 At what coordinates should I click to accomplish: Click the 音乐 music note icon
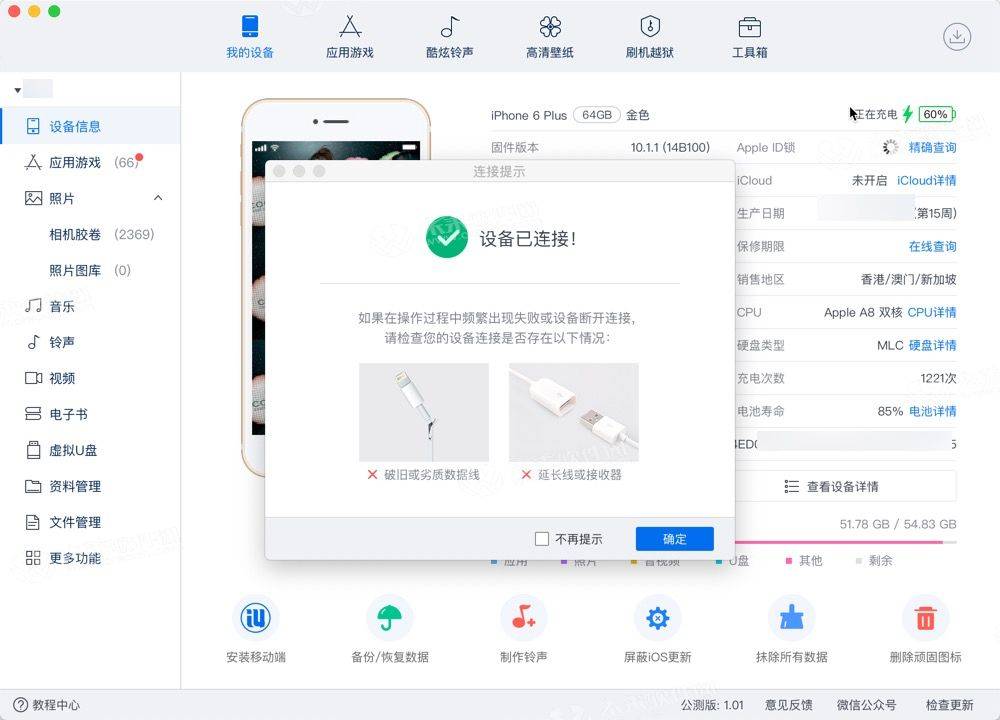[x=33, y=306]
